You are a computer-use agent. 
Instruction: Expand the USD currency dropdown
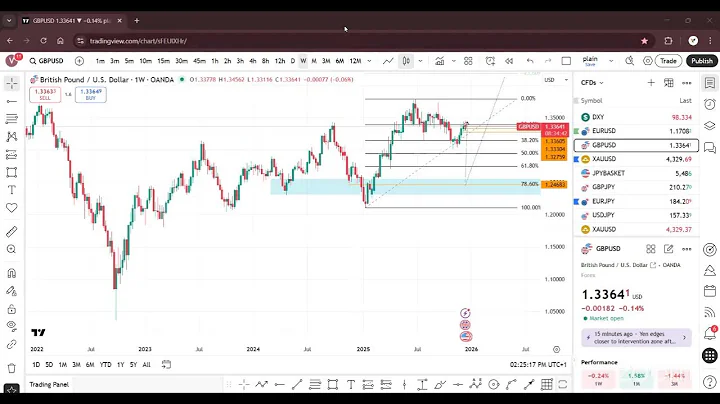click(556, 80)
